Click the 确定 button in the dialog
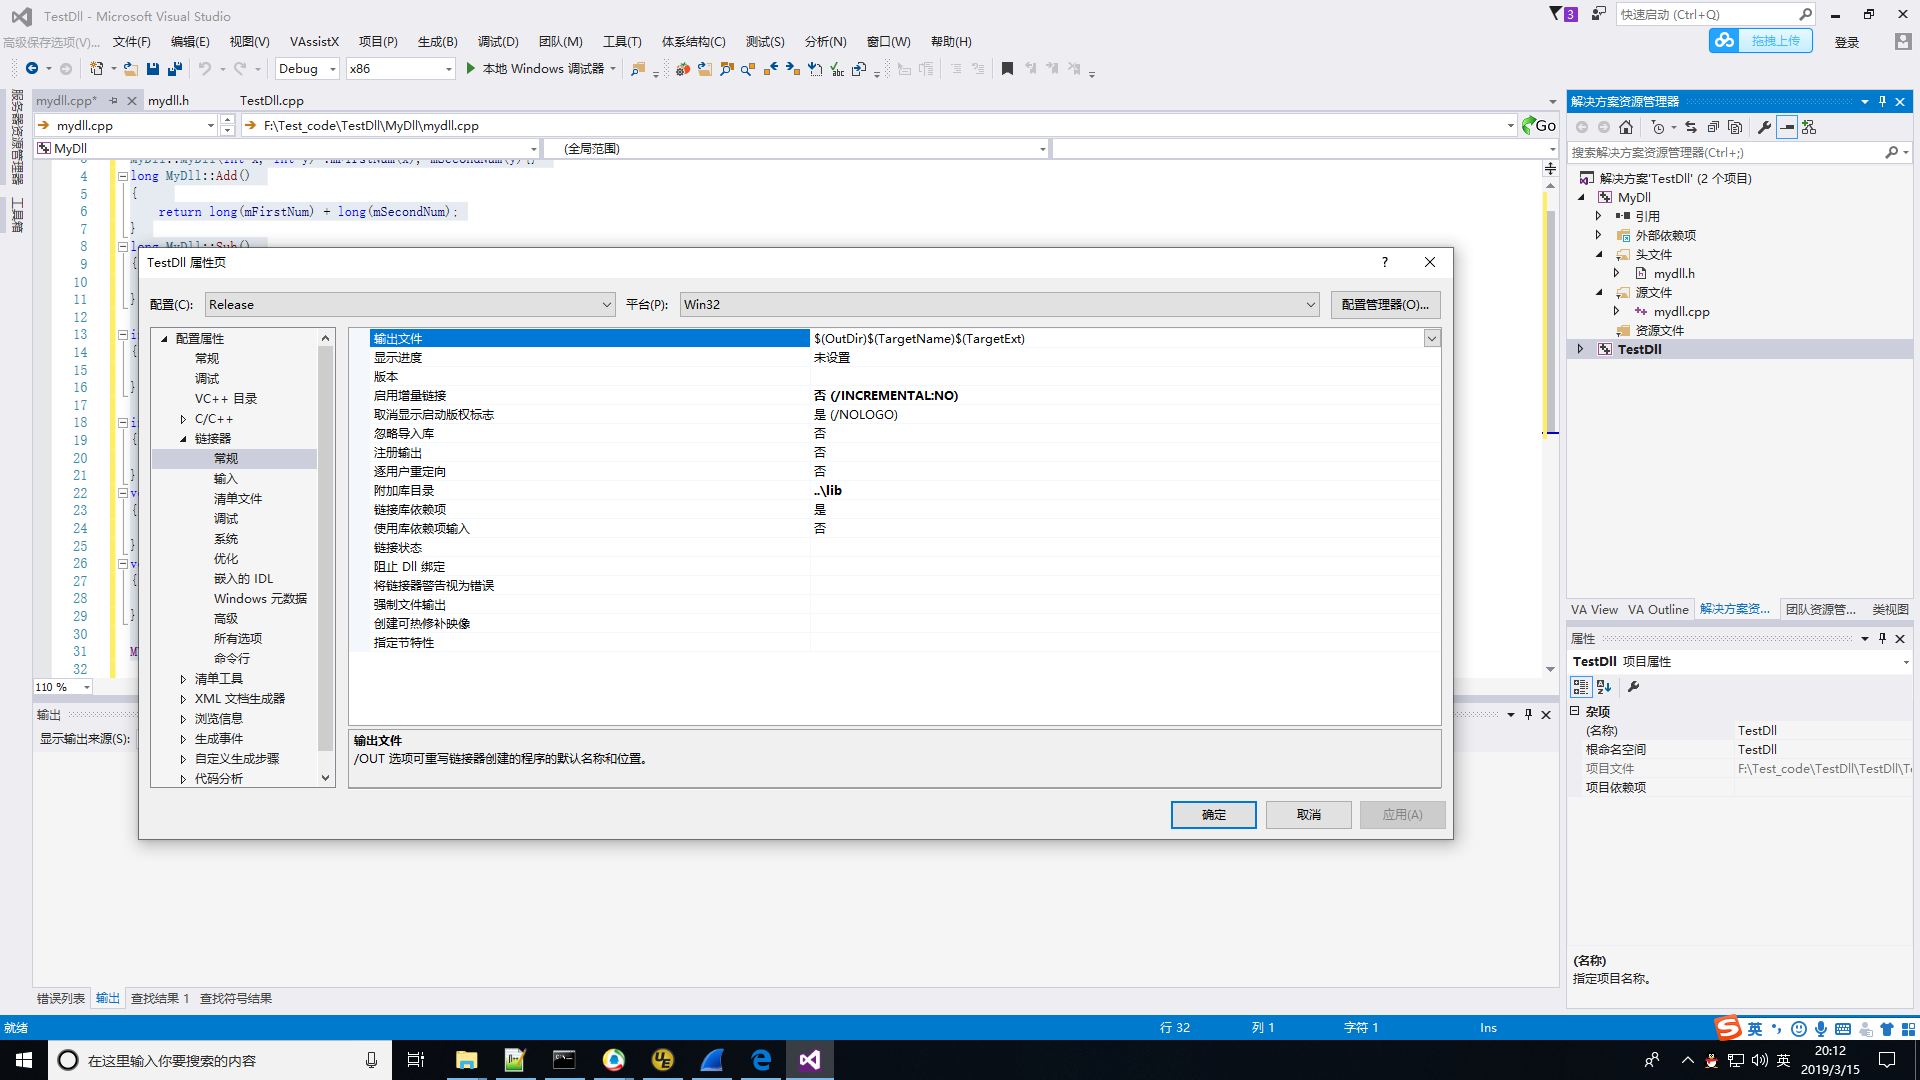 (1213, 815)
